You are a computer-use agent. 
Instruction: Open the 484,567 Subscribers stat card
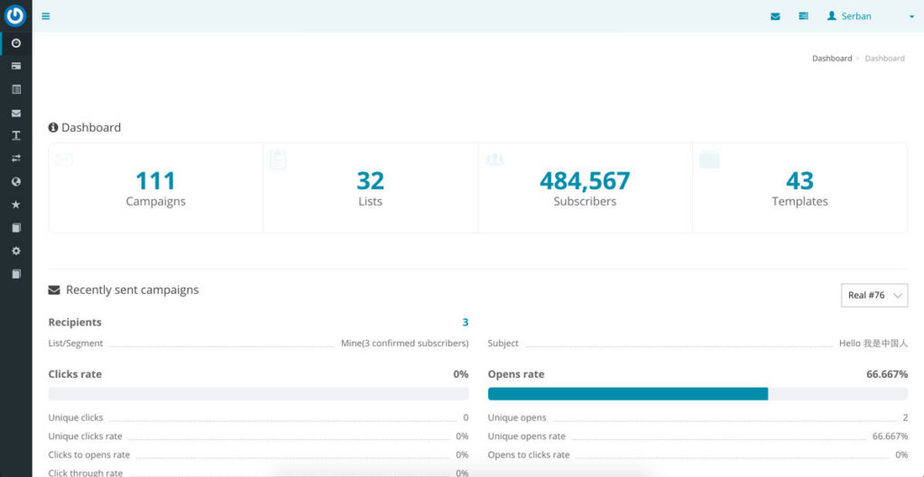585,188
